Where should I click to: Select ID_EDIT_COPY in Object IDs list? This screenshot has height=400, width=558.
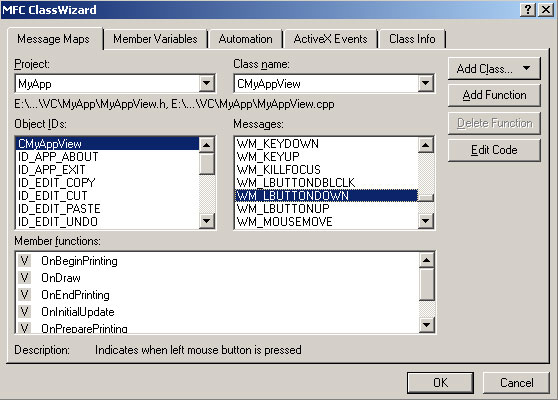click(57, 183)
